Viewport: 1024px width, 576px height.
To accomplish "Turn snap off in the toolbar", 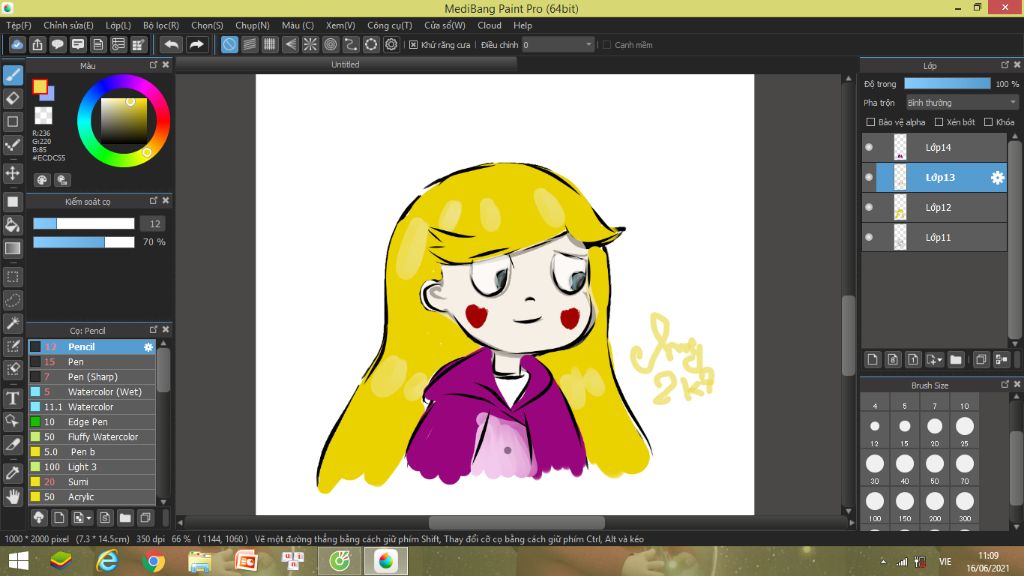I will click(x=229, y=44).
